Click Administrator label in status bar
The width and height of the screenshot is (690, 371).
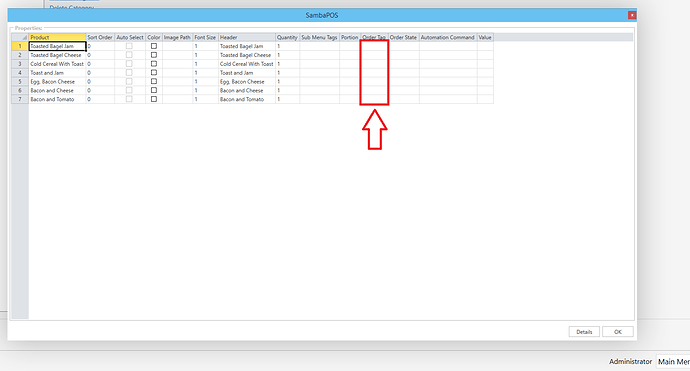click(x=630, y=361)
